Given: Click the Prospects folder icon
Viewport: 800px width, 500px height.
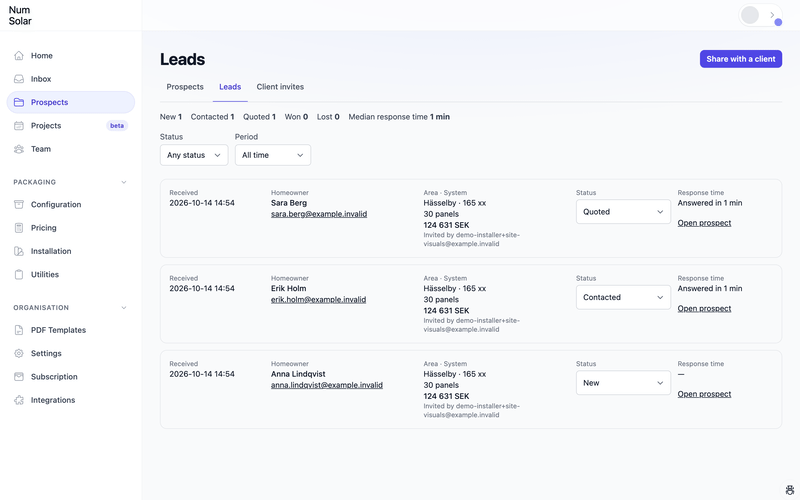Looking at the screenshot, I should point(19,102).
